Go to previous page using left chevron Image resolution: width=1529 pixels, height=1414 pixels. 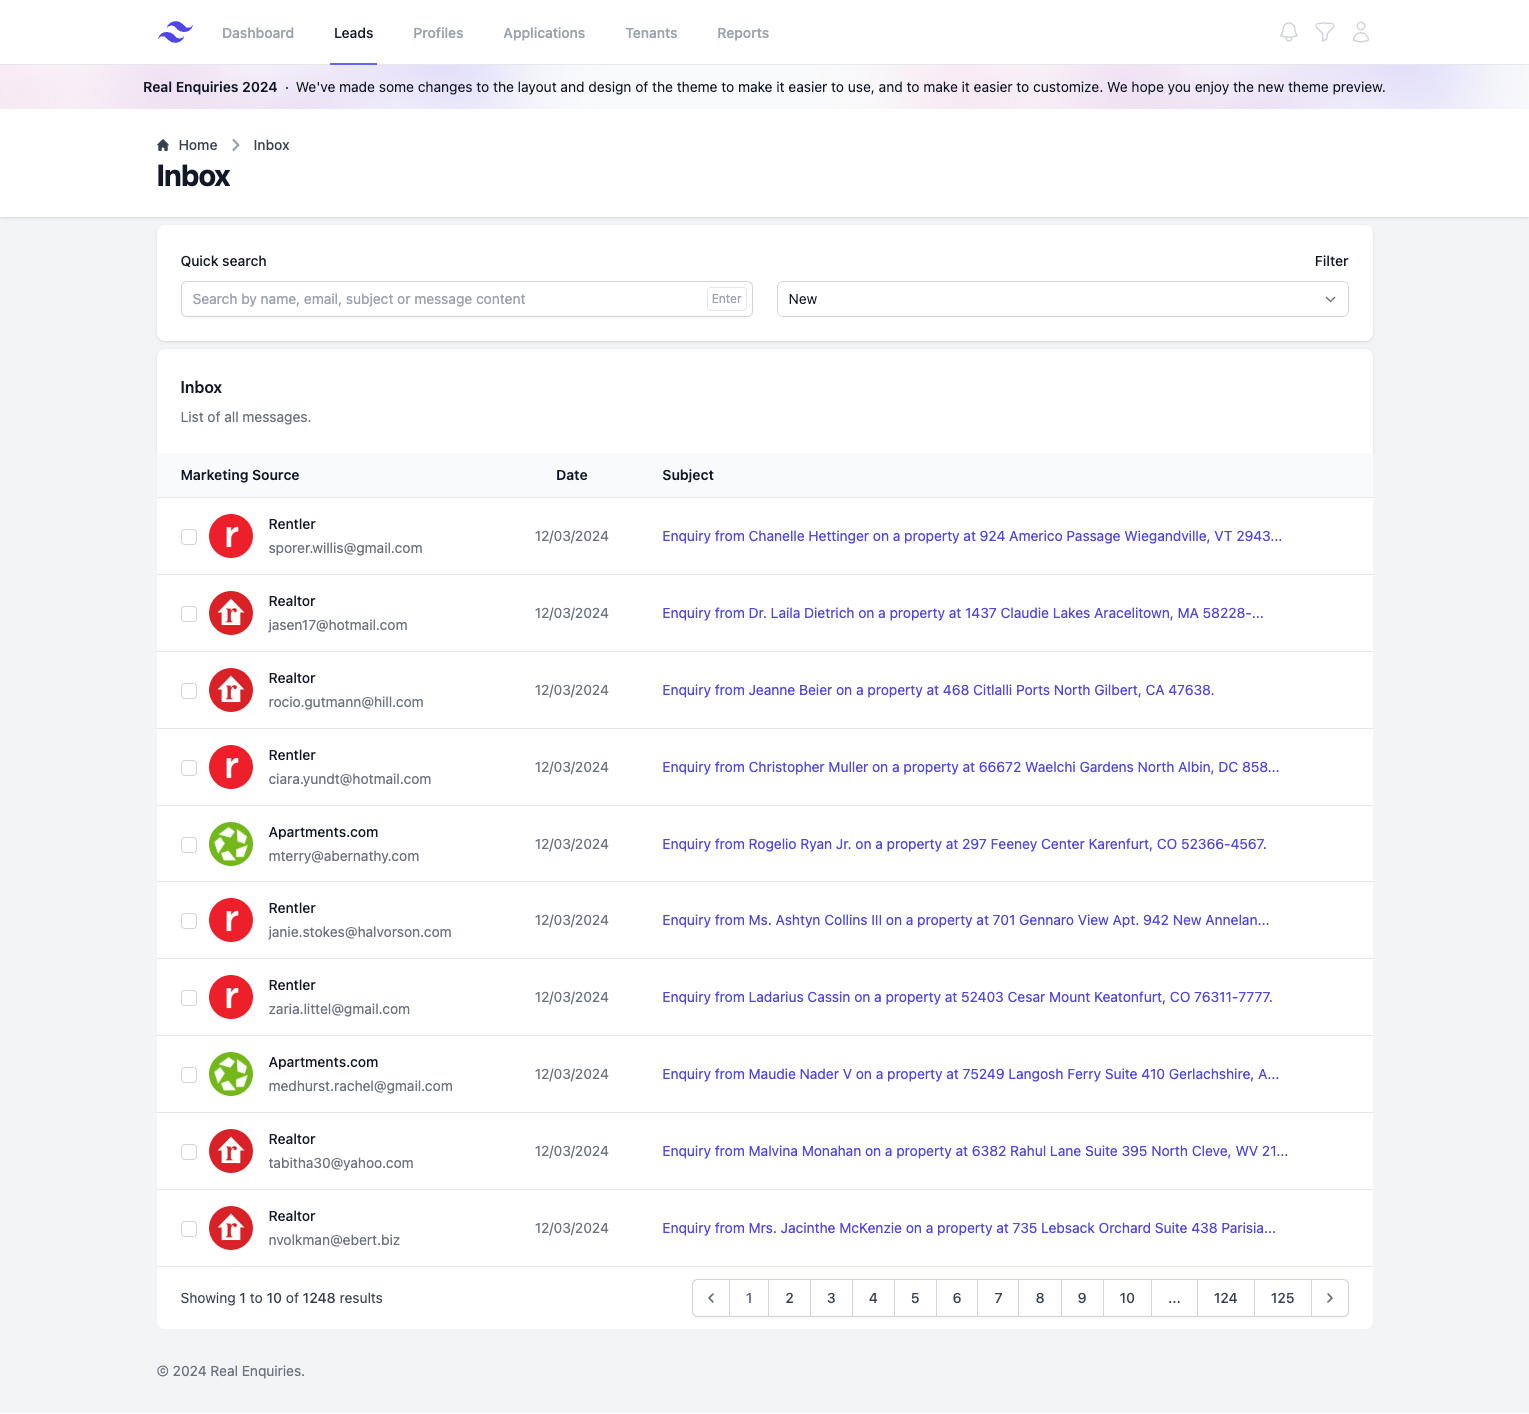(711, 1298)
